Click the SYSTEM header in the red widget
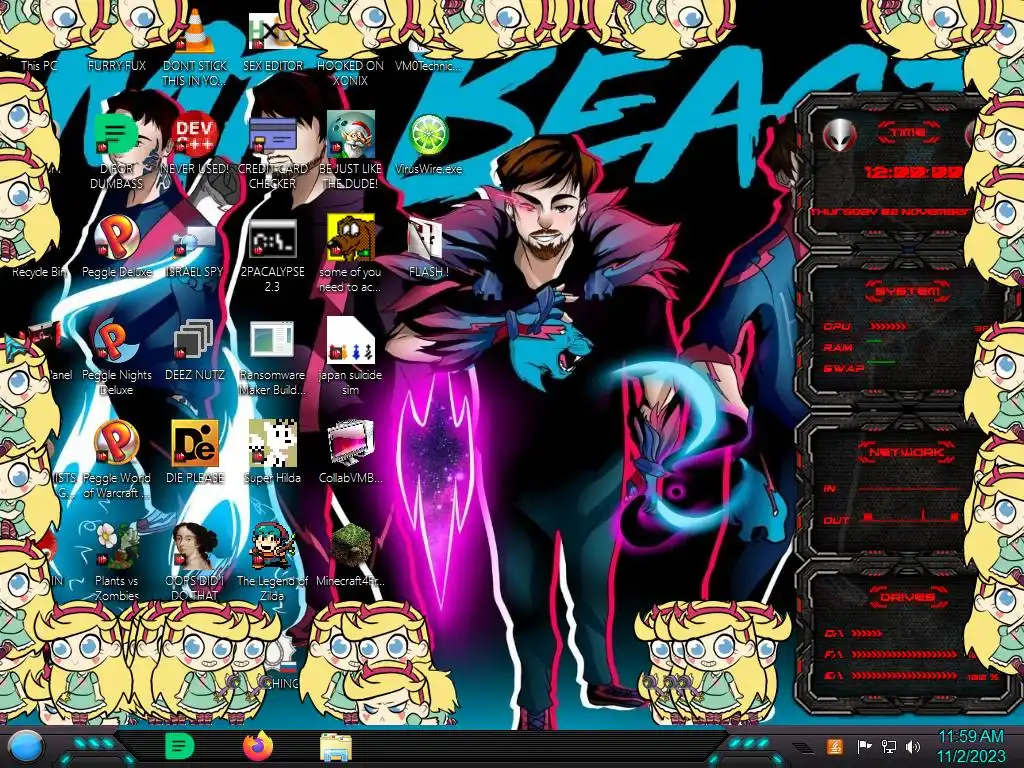This screenshot has width=1024, height=768. pos(908,291)
